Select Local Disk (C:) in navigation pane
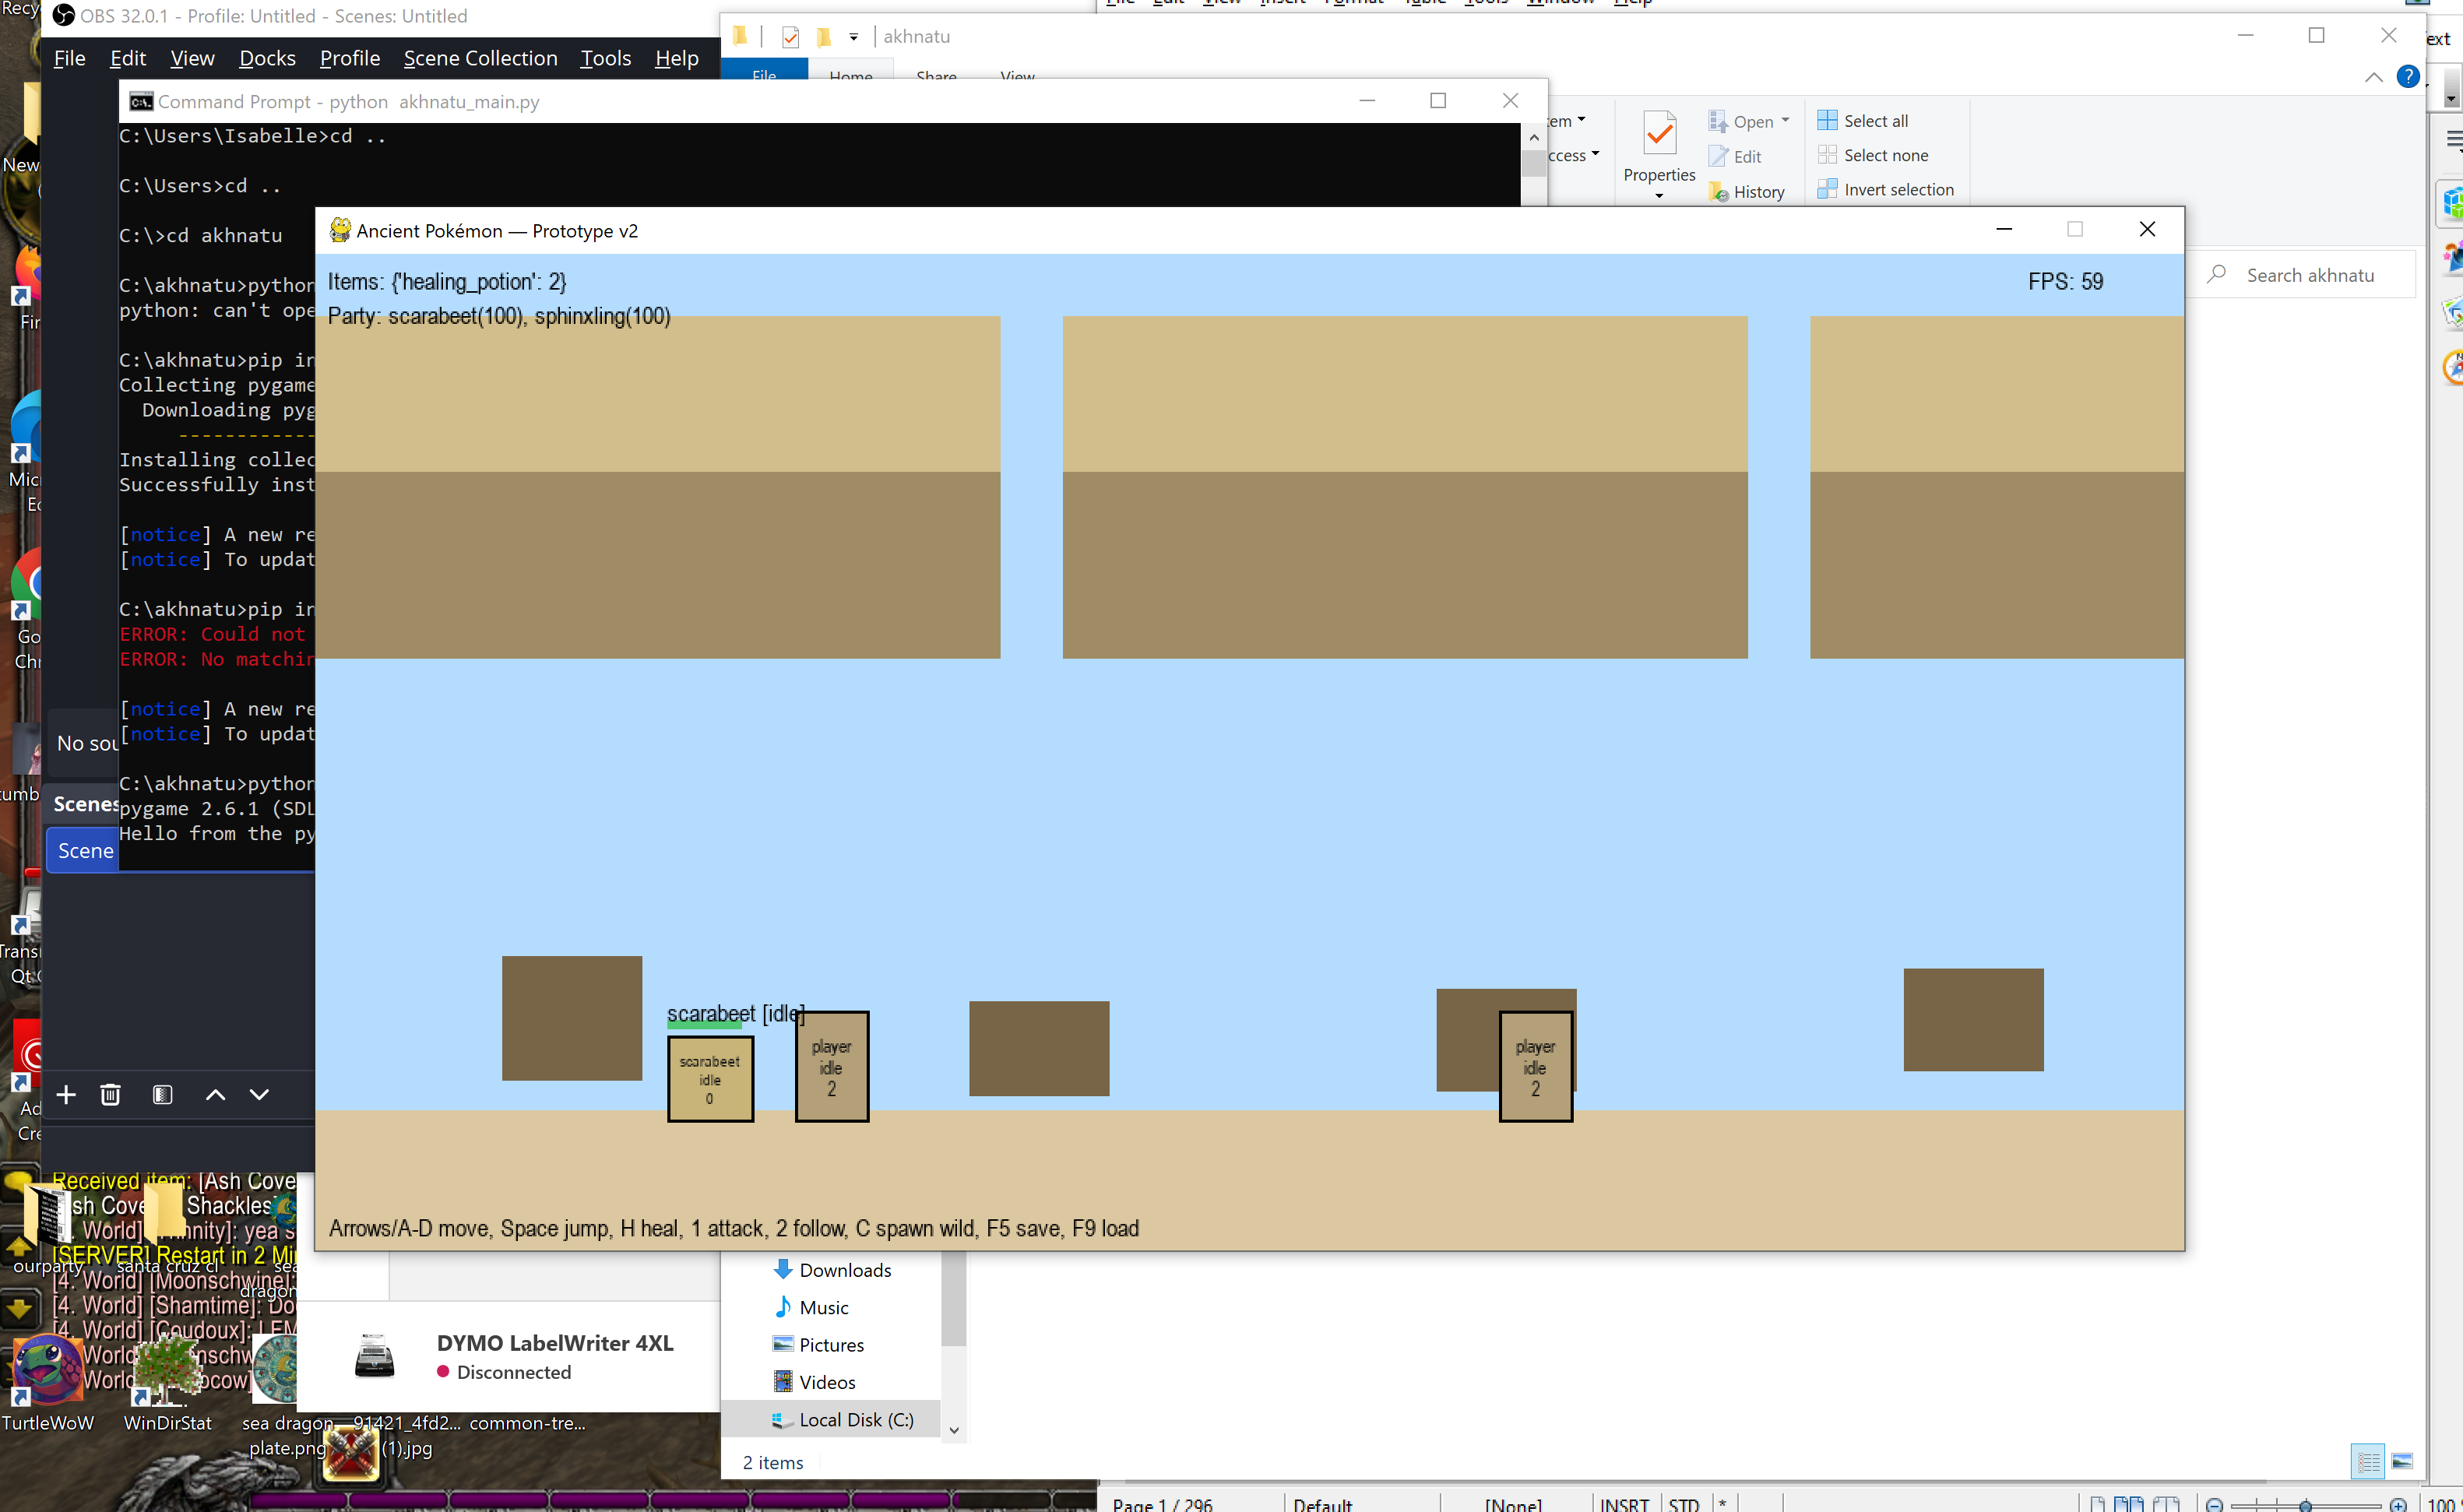This screenshot has width=2463, height=1512. pyautogui.click(x=855, y=1419)
